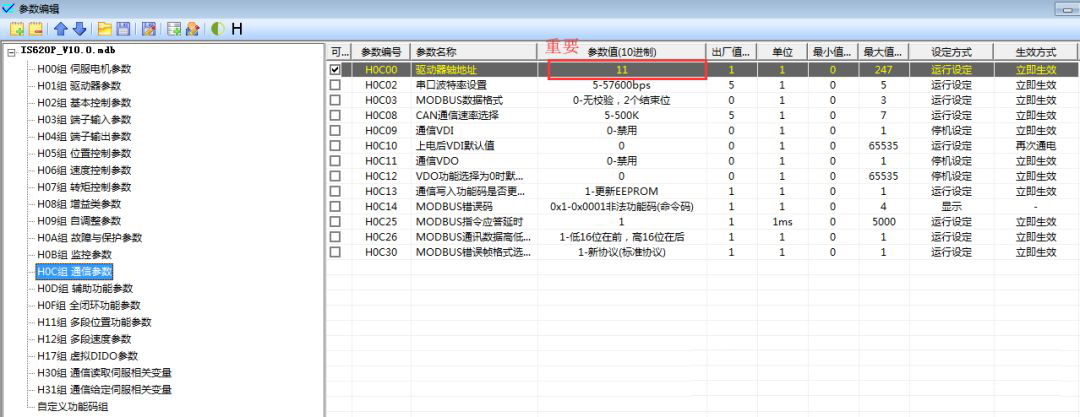Select H17组 虚拟DIDO参数 tree node
This screenshot has width=1080, height=417.
(x=87, y=355)
